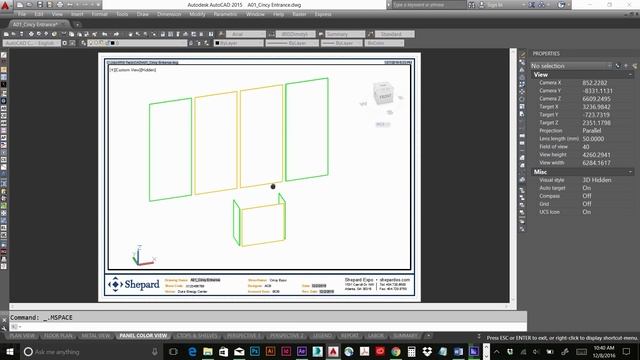Open Word from the taskbar
640x360 pixels.
(458, 351)
